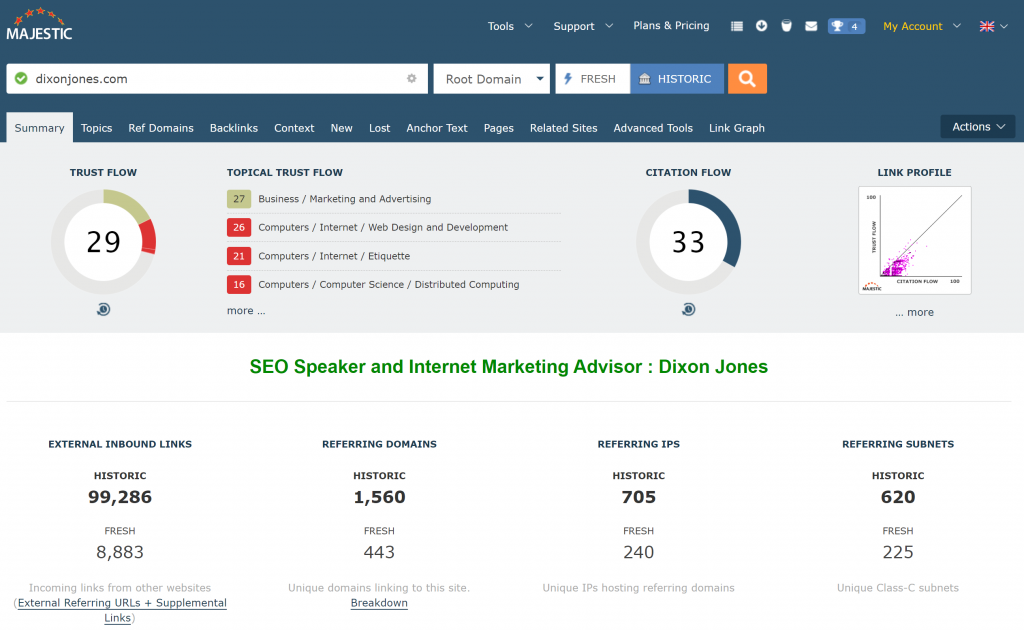Click the trophy badge showing 4
This screenshot has width=1024, height=630.
click(846, 26)
